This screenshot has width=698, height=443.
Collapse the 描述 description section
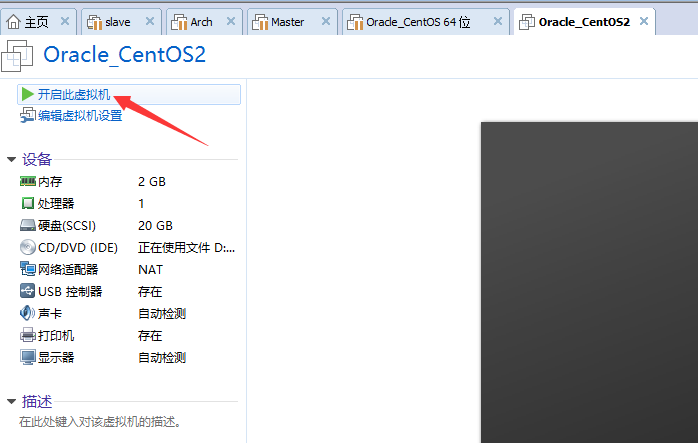click(x=12, y=402)
